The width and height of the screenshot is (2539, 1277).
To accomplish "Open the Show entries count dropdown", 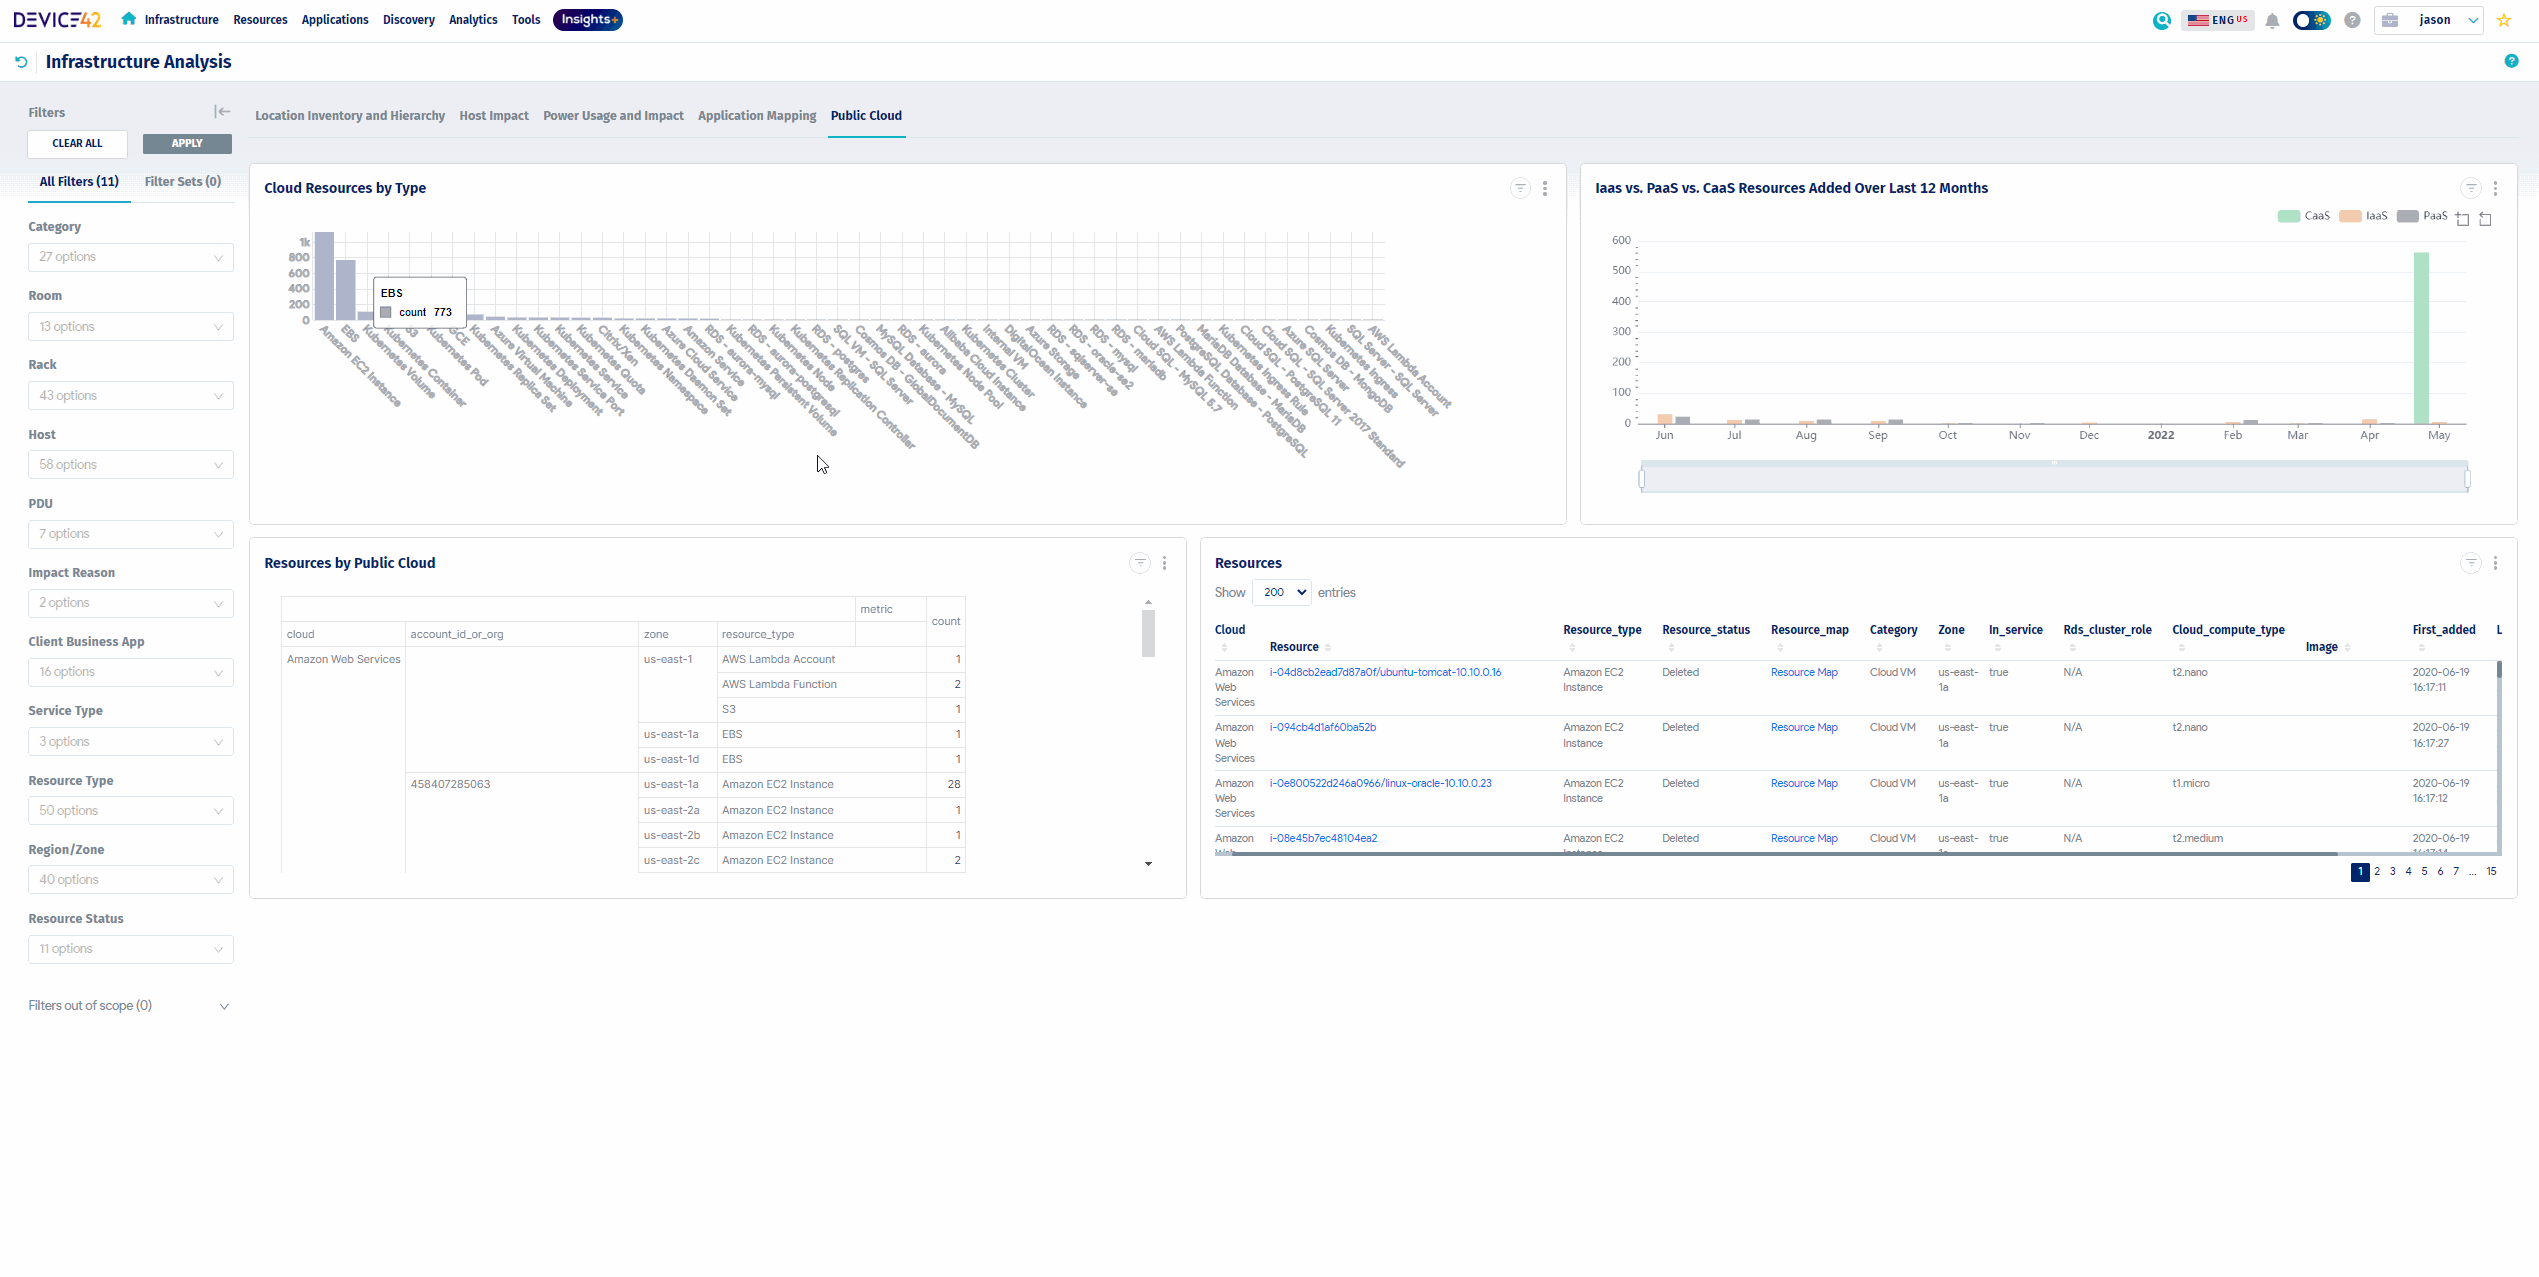I will pos(1282,592).
